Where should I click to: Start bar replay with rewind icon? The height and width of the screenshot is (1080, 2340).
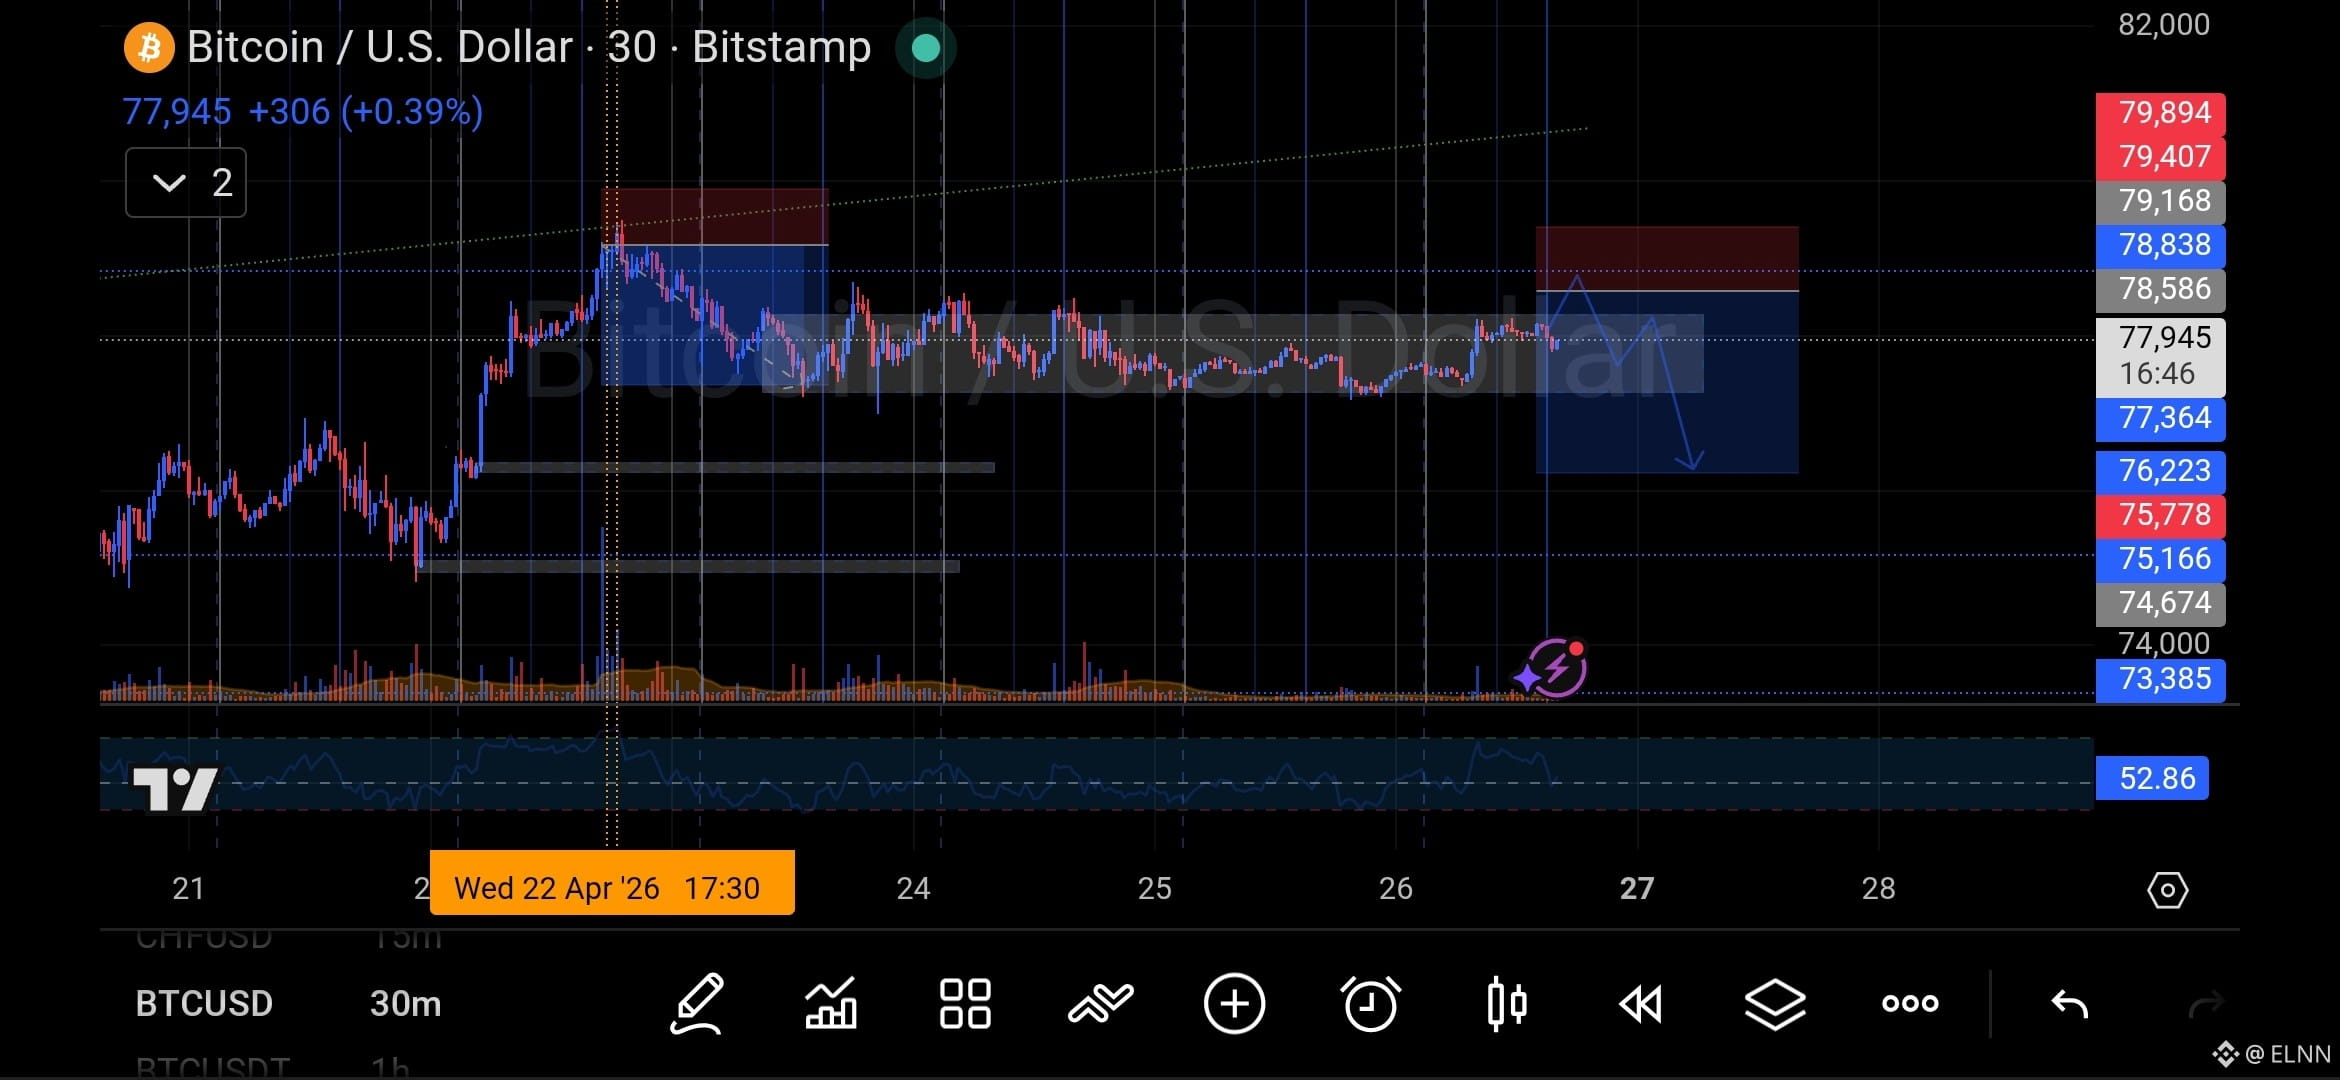tap(1640, 1004)
